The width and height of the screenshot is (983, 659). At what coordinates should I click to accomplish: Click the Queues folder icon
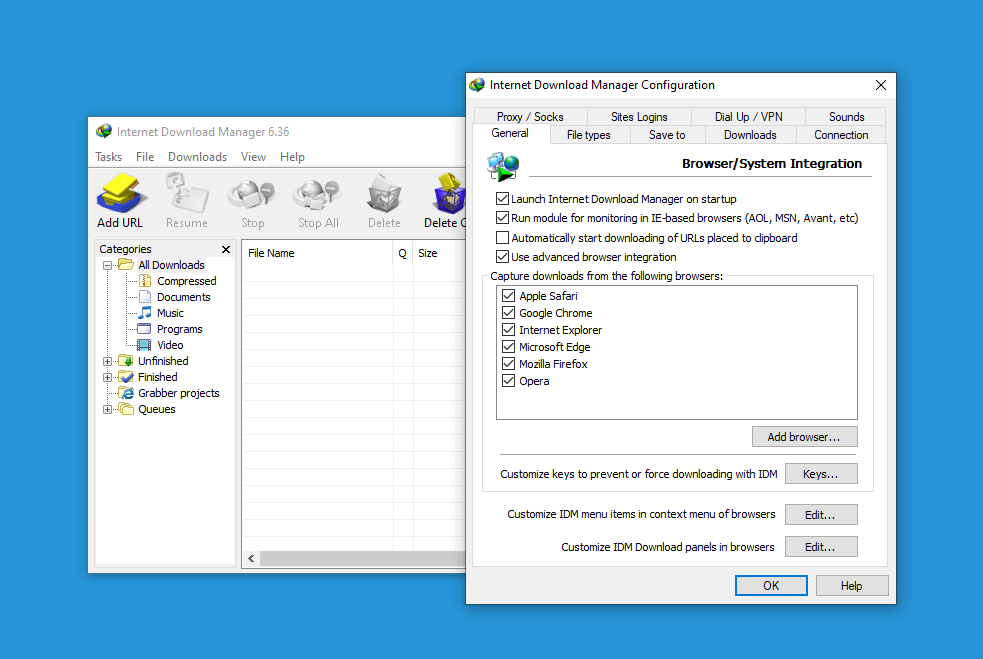(x=126, y=409)
